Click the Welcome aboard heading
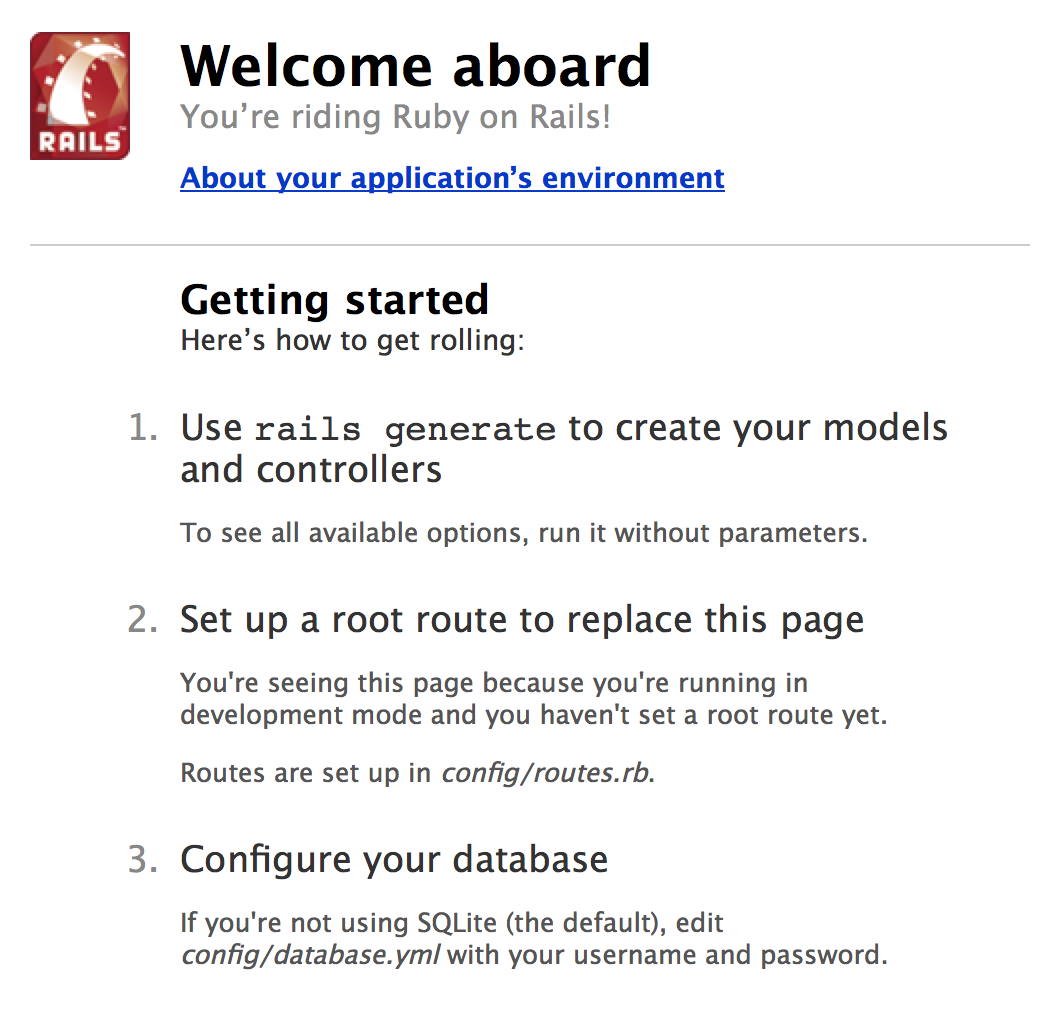 click(415, 65)
